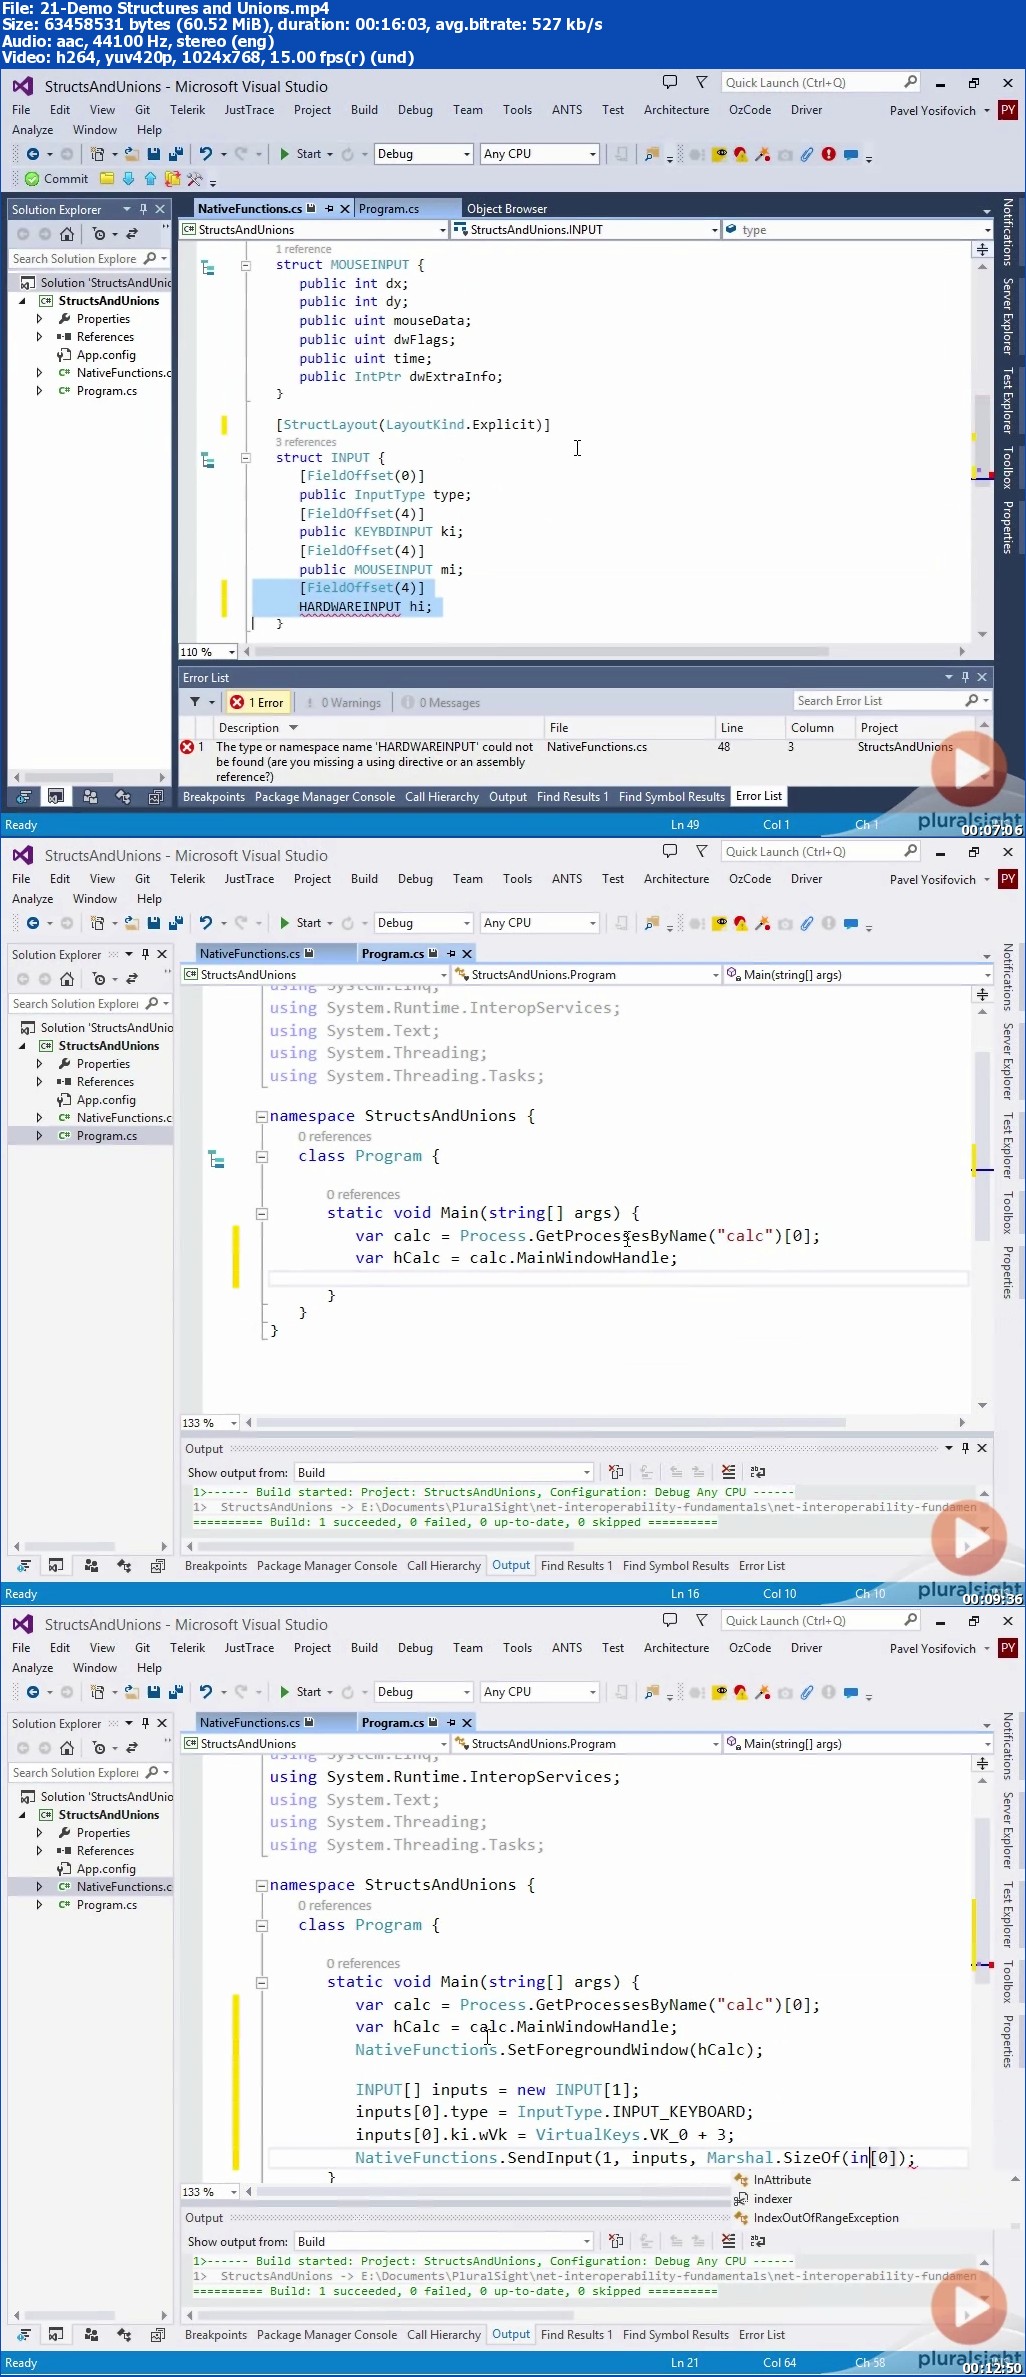Pin the Program.cs tab in the Ln 16 window

451,954
